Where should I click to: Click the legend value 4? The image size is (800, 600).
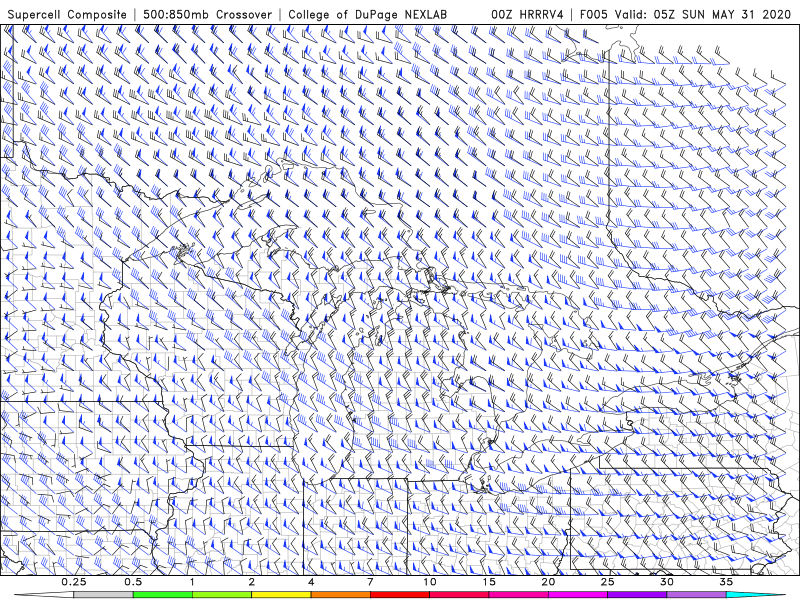click(311, 582)
